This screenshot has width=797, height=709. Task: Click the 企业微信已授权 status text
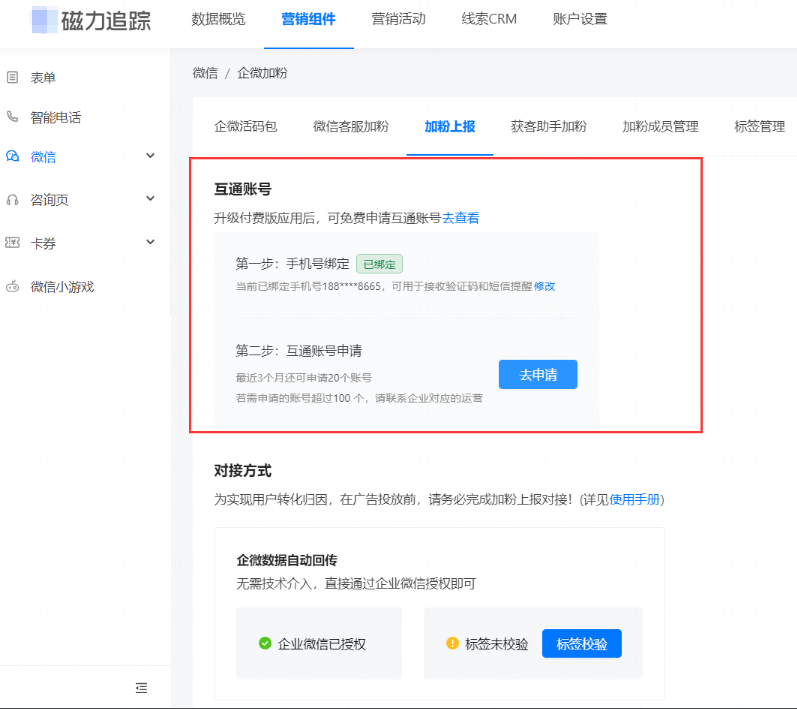coord(322,644)
